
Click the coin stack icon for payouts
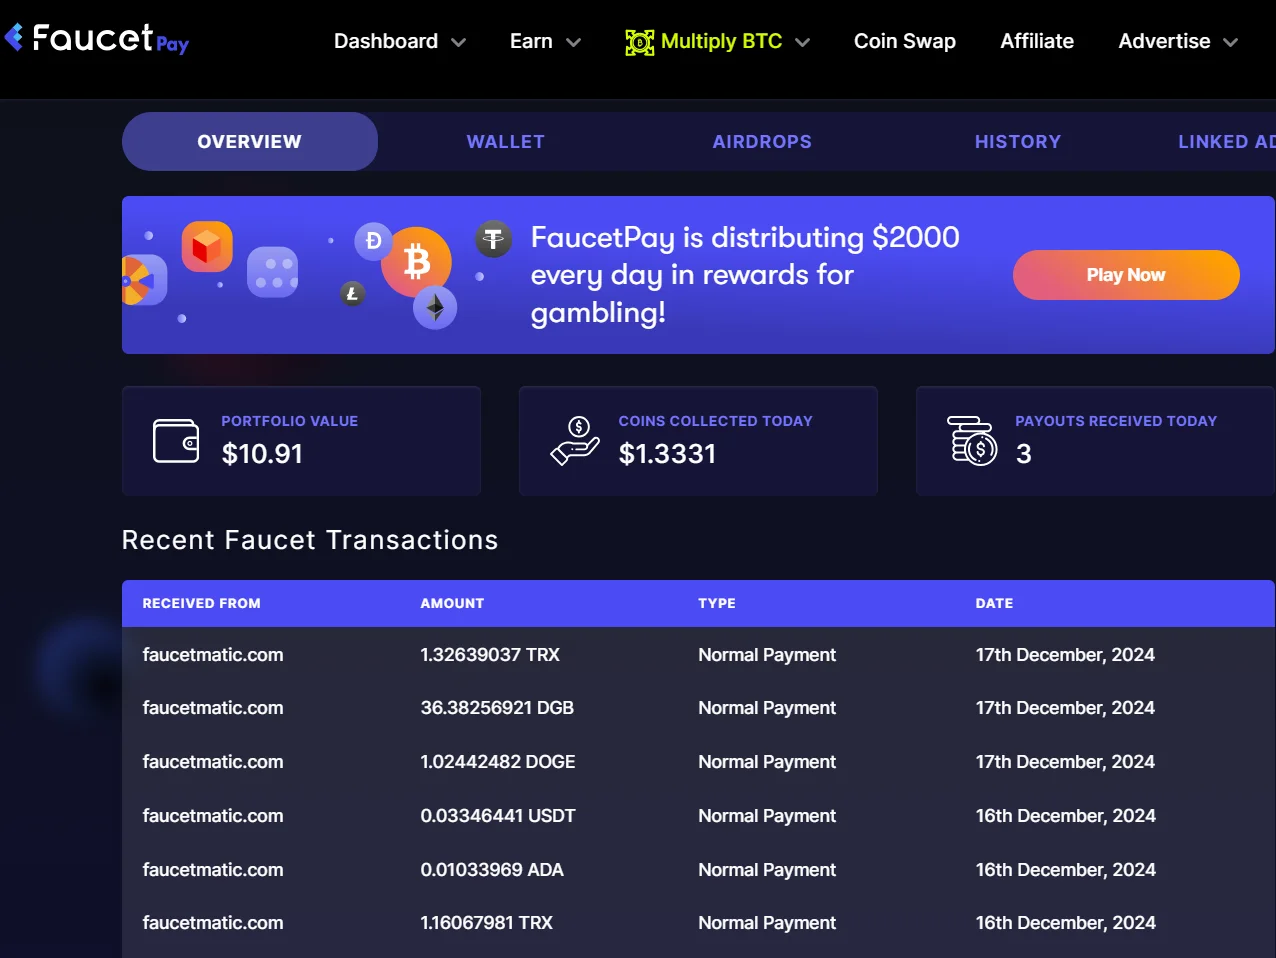tap(972, 441)
